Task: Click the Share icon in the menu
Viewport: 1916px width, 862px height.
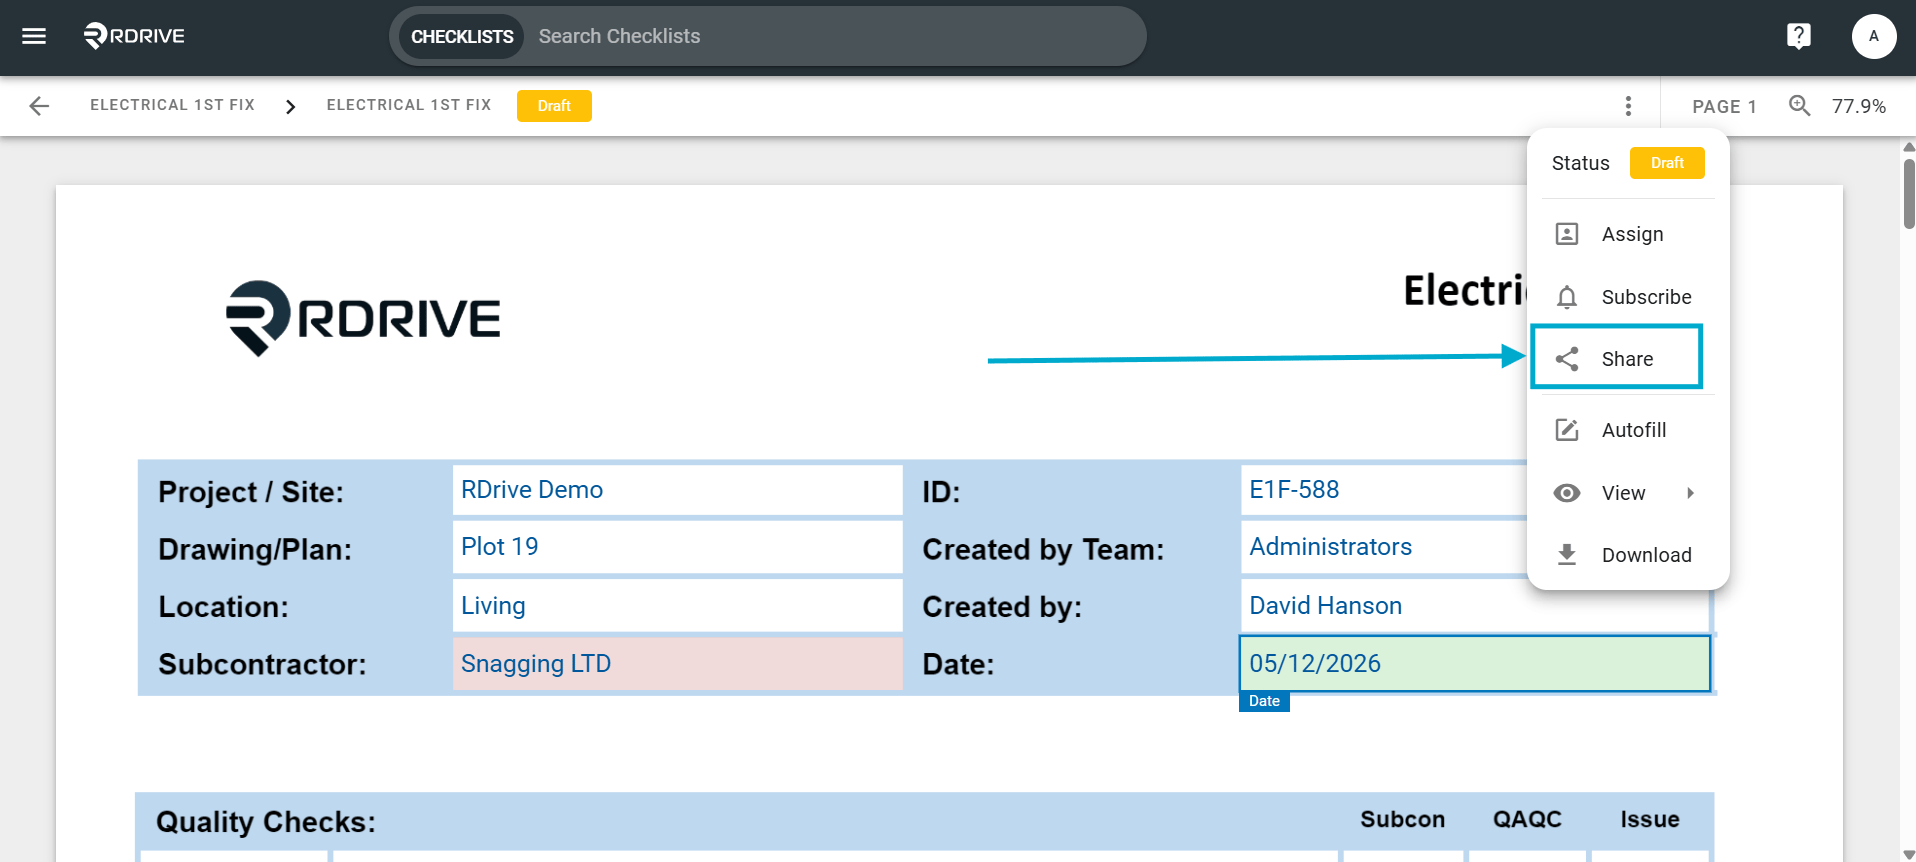Action: [x=1567, y=359]
